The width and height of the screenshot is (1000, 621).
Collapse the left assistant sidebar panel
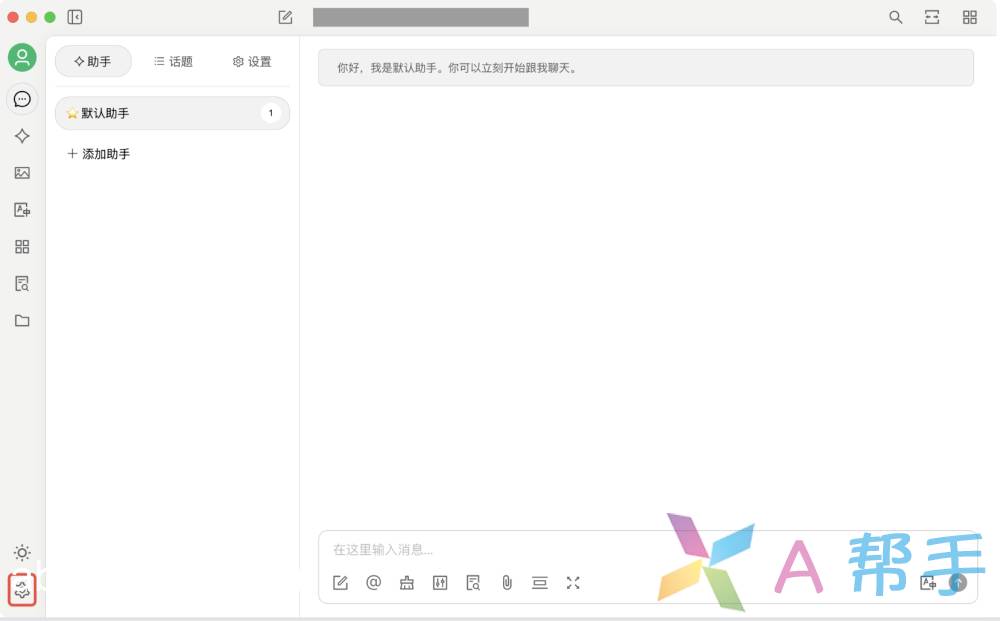click(x=75, y=17)
